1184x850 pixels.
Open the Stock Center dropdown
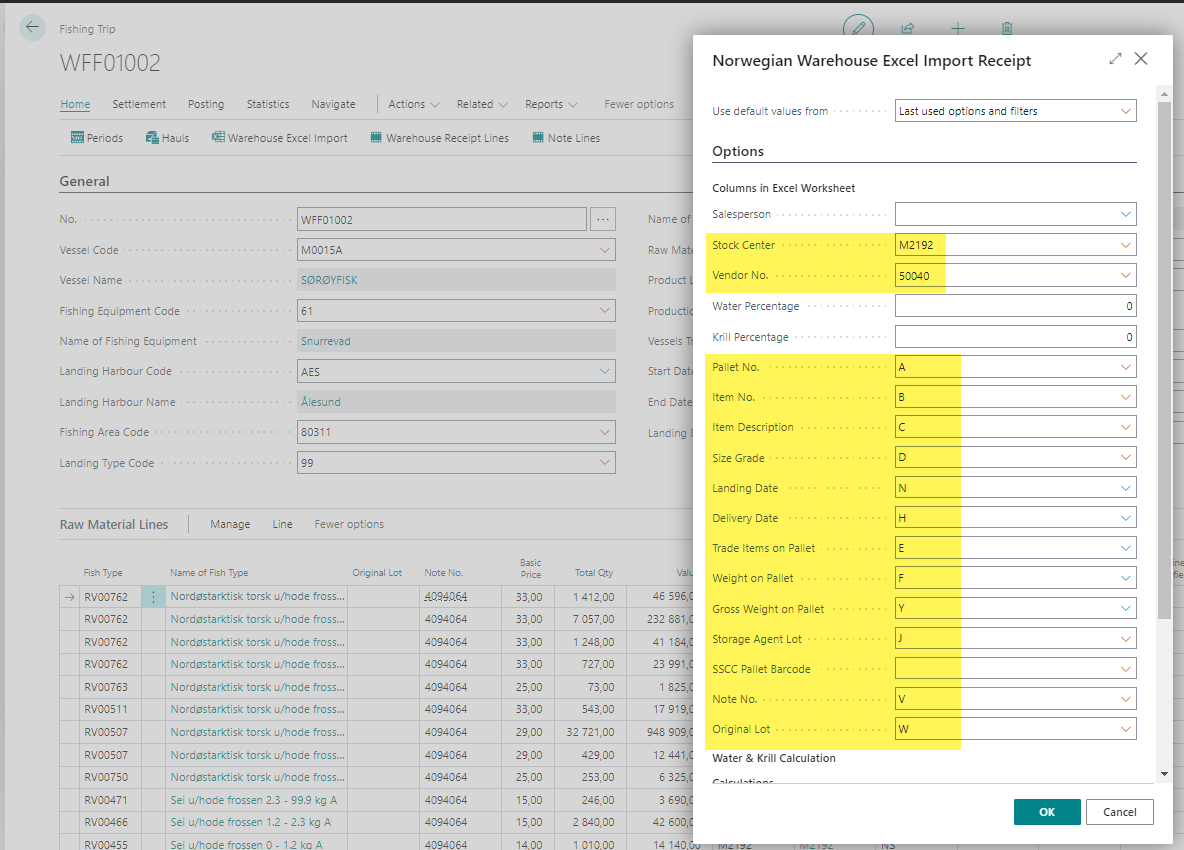point(1126,245)
